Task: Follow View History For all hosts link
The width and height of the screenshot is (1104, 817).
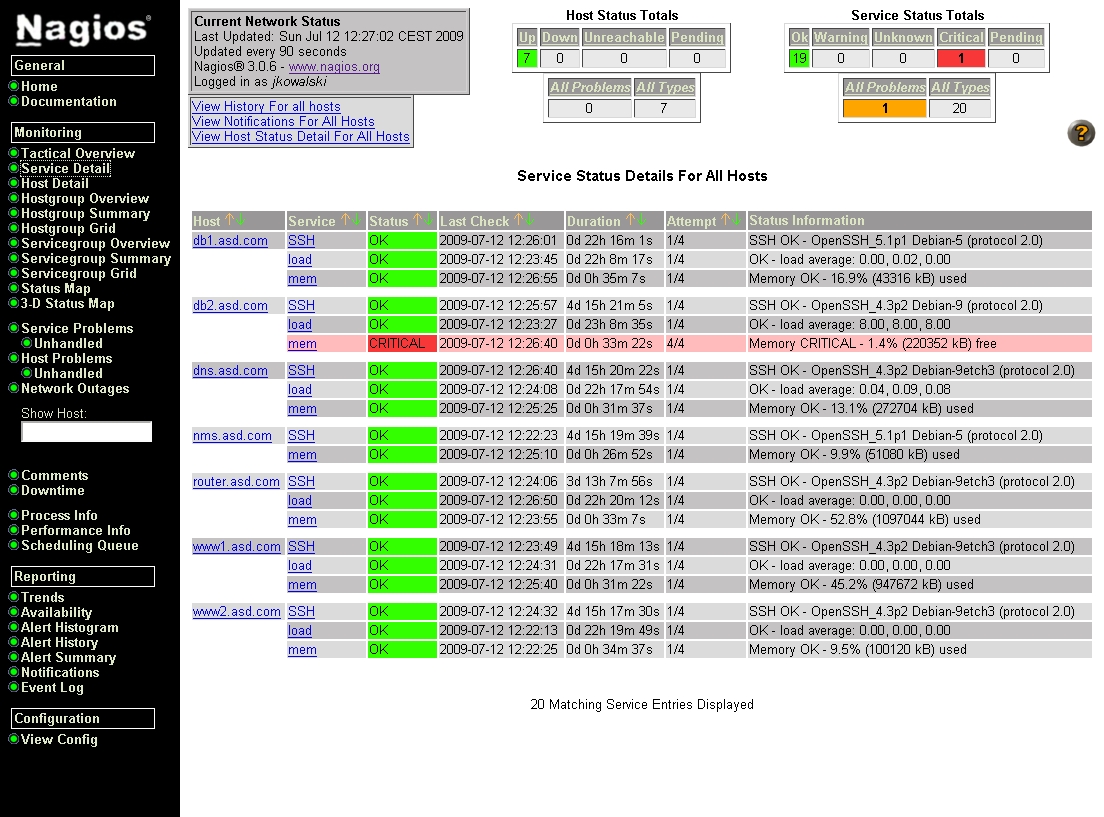Action: pos(266,106)
